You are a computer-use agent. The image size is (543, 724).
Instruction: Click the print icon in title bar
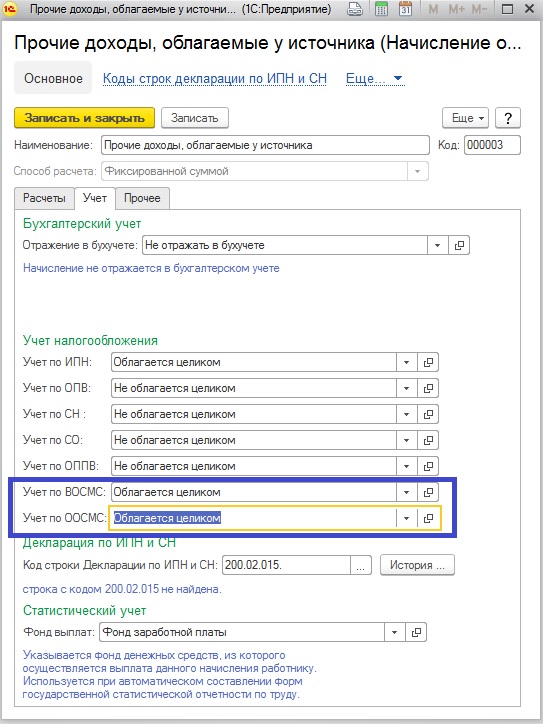click(355, 9)
